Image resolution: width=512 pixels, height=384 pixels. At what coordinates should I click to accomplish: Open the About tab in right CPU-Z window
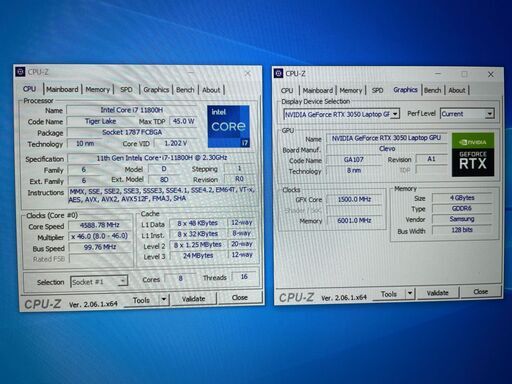click(457, 90)
